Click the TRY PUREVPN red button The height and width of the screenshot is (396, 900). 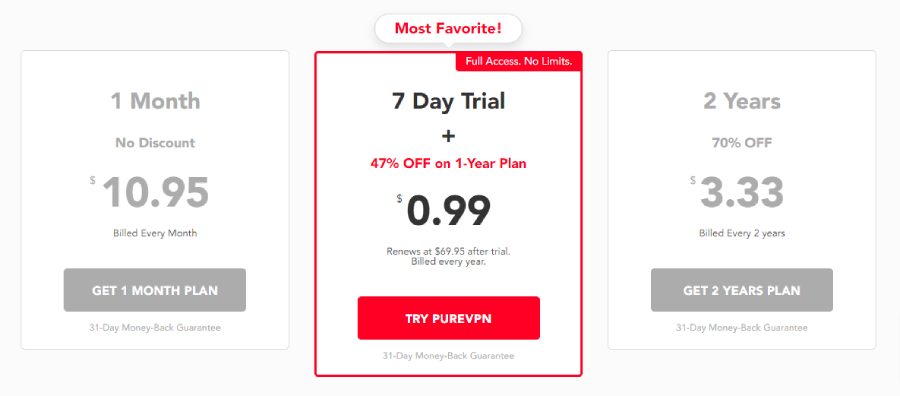(448, 318)
